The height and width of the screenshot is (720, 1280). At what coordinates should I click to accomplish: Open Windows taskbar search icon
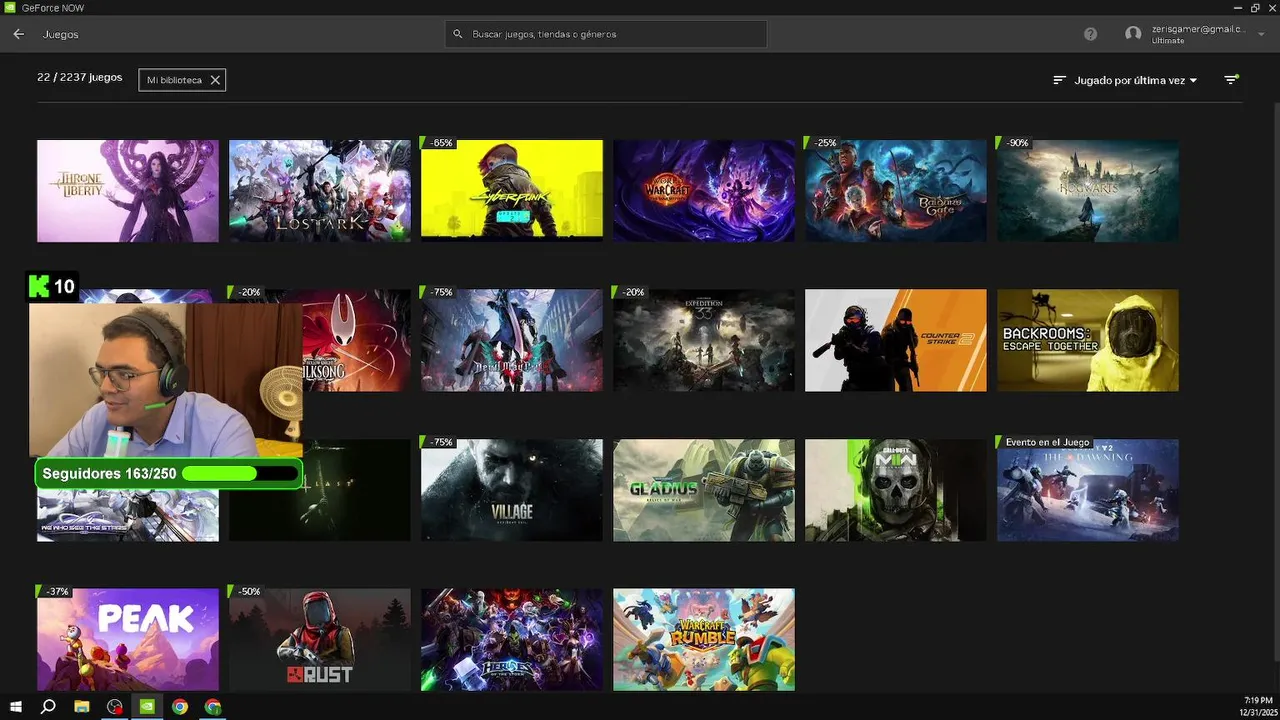tap(48, 707)
